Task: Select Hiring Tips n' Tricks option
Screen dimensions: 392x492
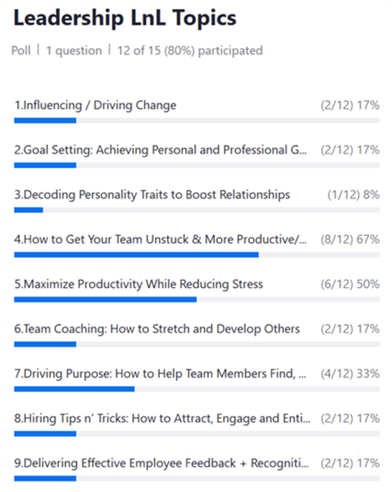Action: [162, 418]
